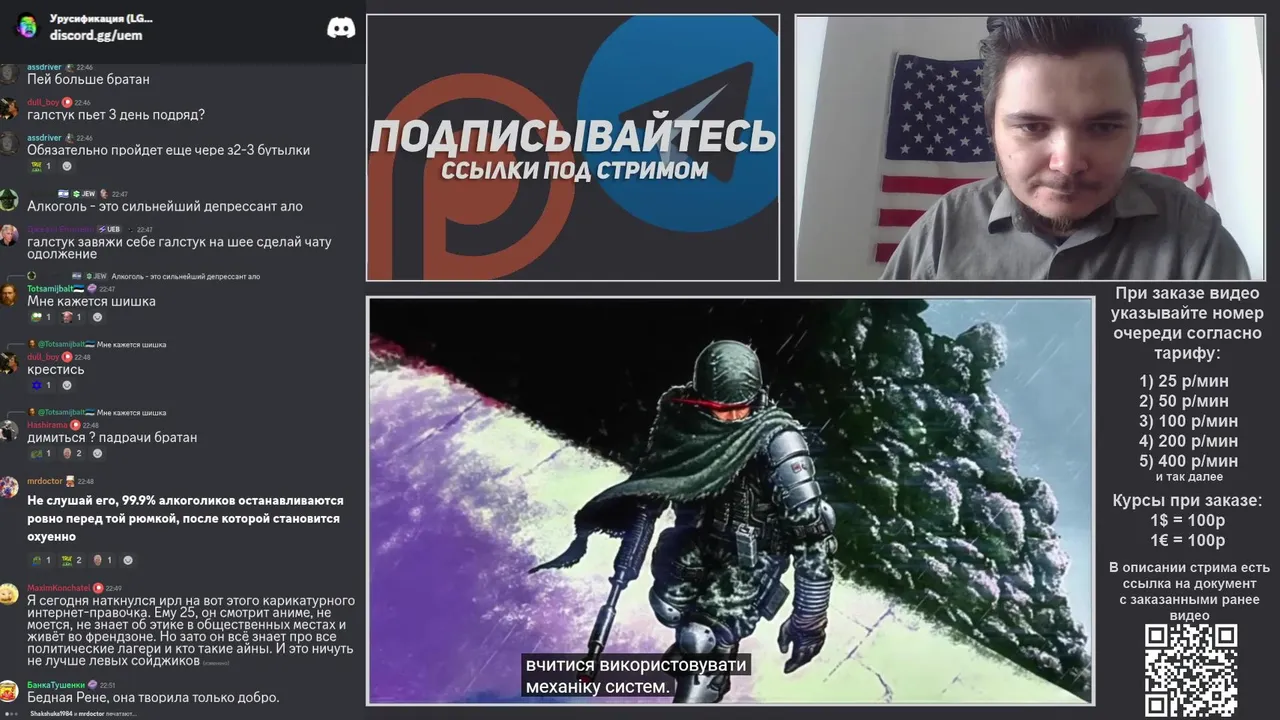The width and height of the screenshot is (1280, 720).
Task: Open the БанкаТушенки username
Action: coord(56,685)
